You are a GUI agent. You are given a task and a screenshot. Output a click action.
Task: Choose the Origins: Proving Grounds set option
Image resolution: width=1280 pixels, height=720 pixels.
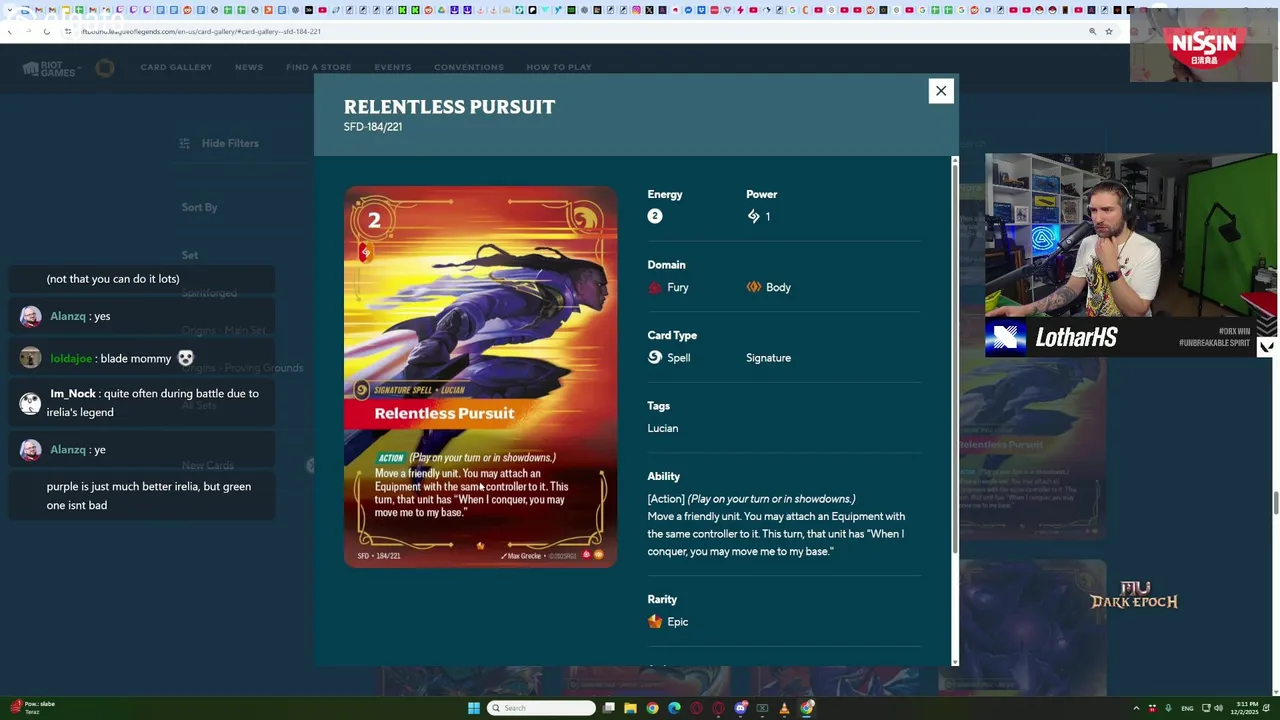pos(242,368)
